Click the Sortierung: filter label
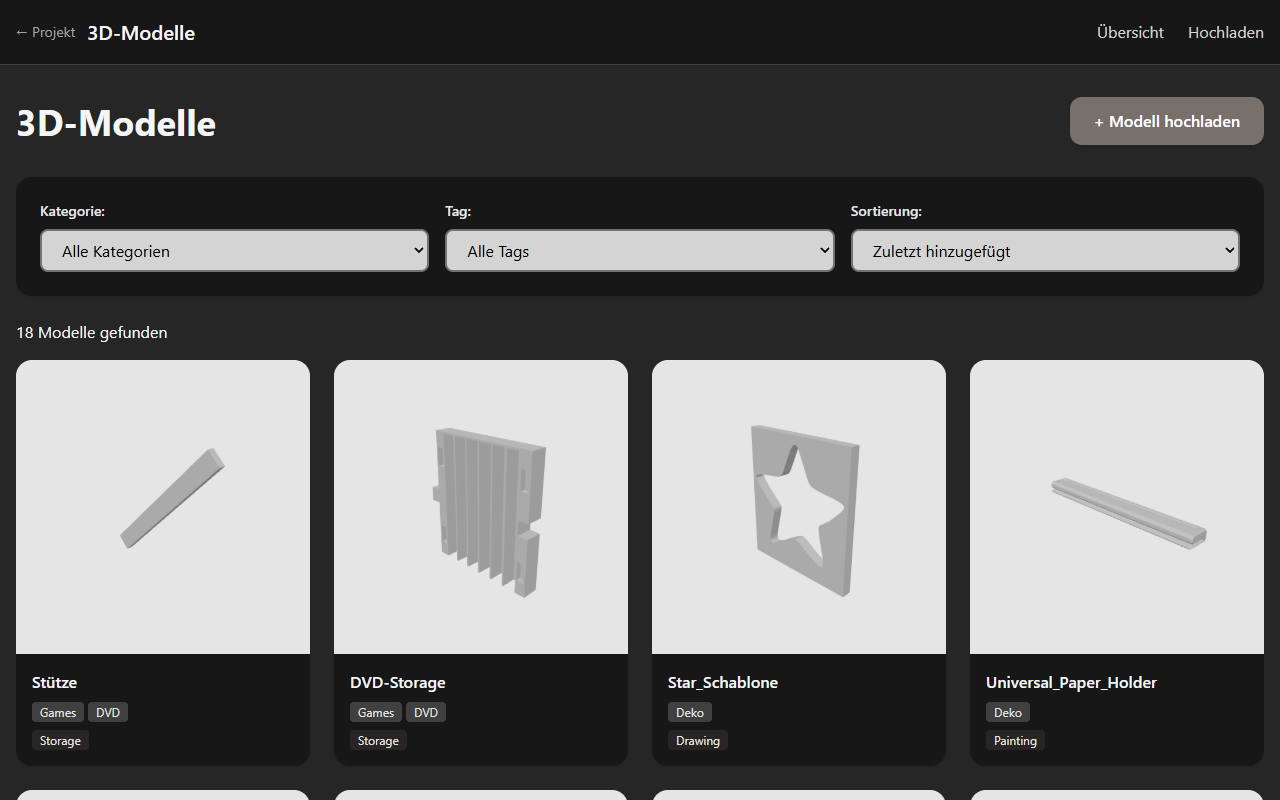Image resolution: width=1280 pixels, height=800 pixels. coord(886,211)
